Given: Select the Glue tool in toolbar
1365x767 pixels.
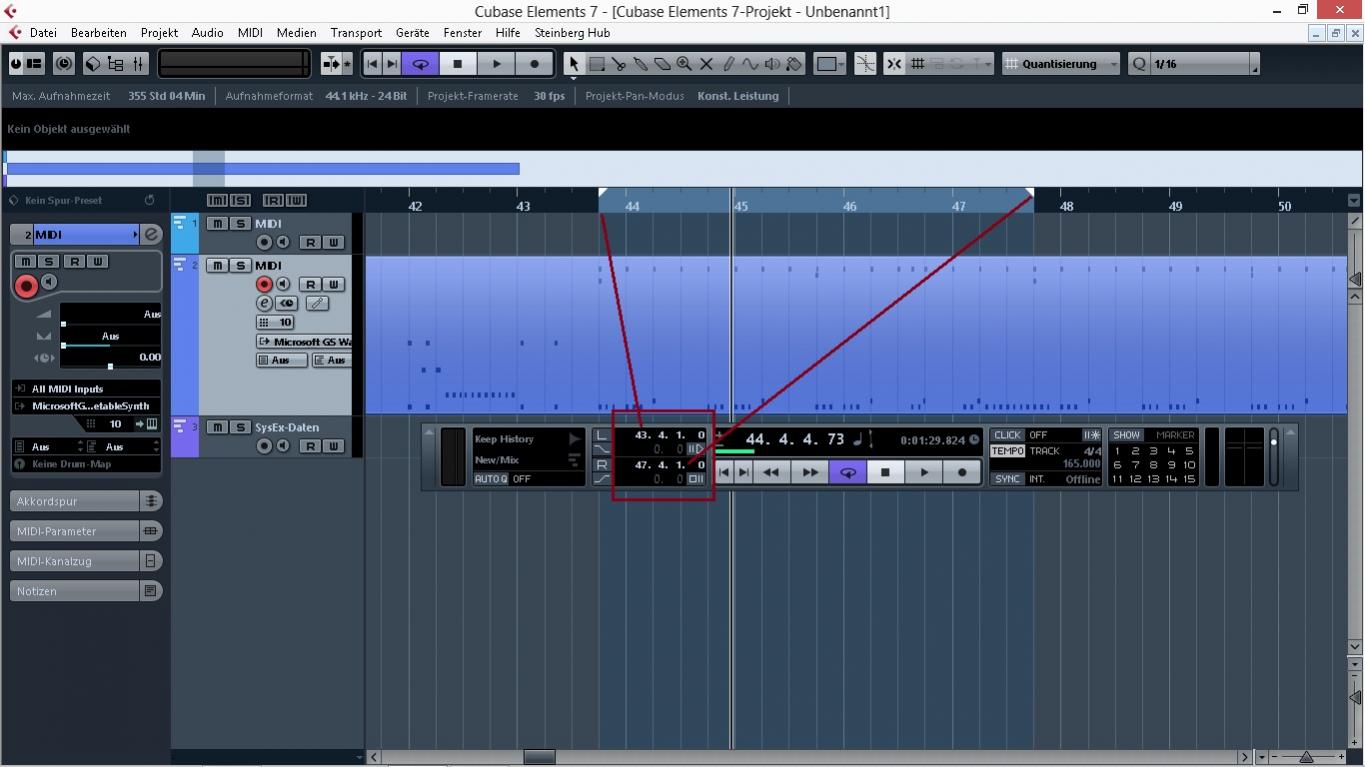Looking at the screenshot, I should [x=640, y=64].
